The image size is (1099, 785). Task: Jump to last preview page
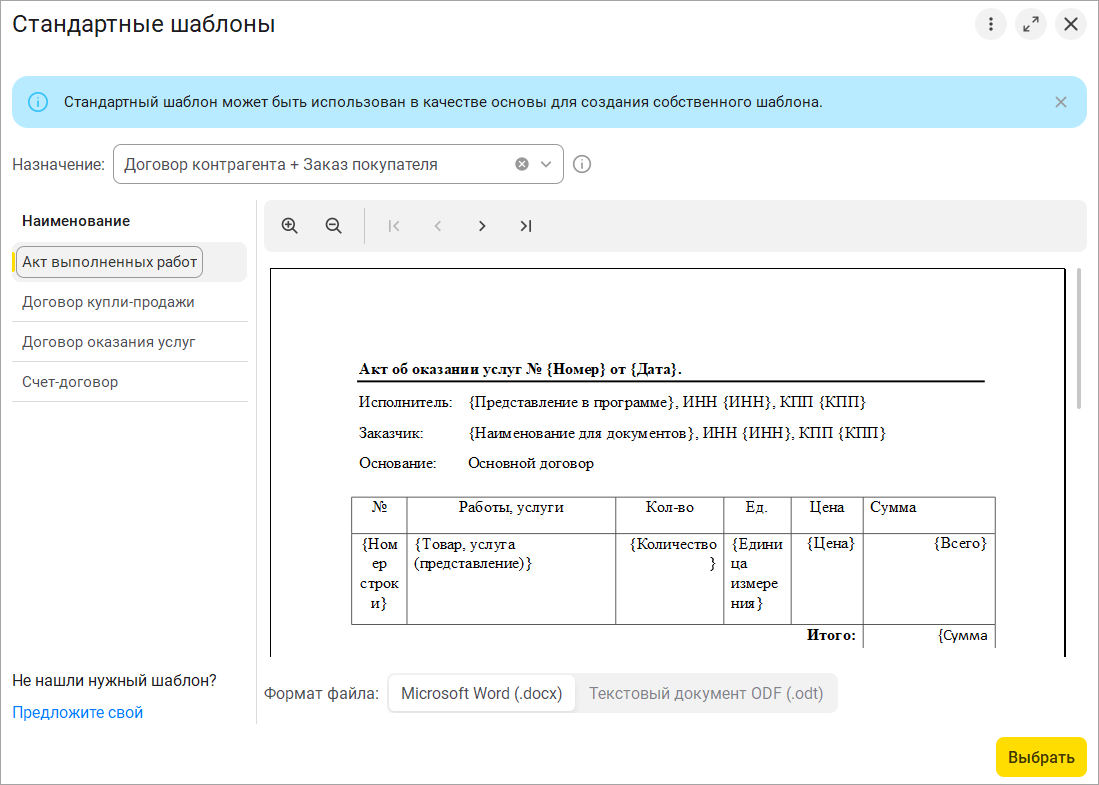(526, 226)
